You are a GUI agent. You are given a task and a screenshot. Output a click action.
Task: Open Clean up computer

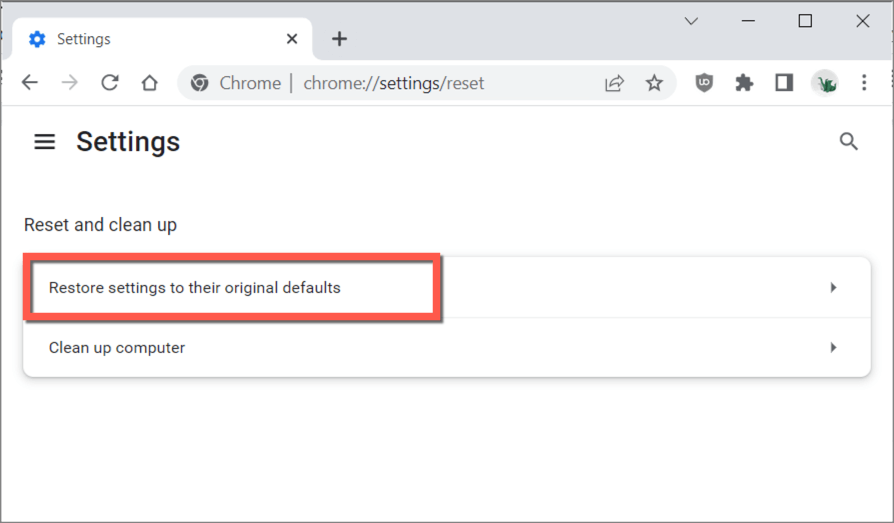pyautogui.click(x=447, y=347)
